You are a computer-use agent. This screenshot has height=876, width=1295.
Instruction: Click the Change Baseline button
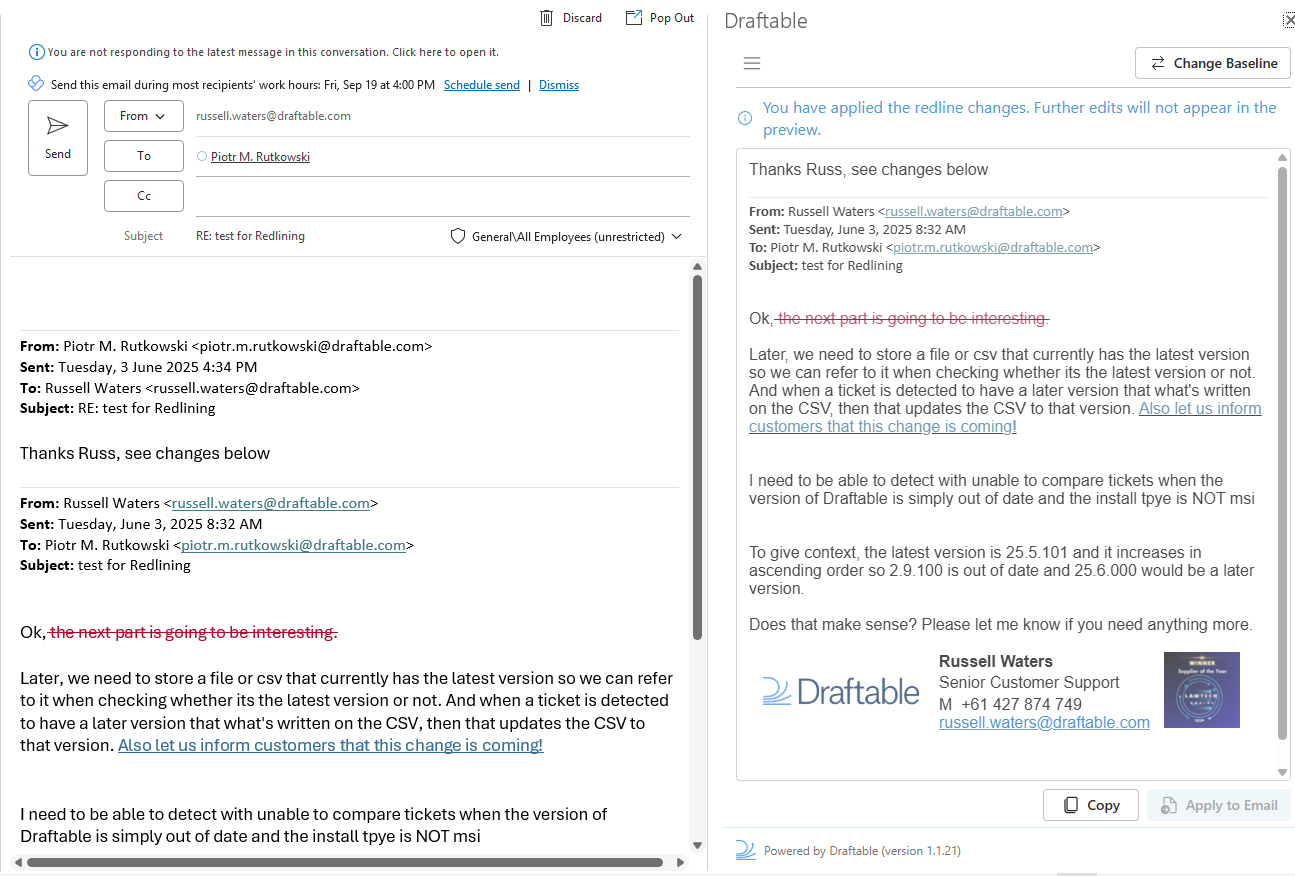click(1213, 63)
